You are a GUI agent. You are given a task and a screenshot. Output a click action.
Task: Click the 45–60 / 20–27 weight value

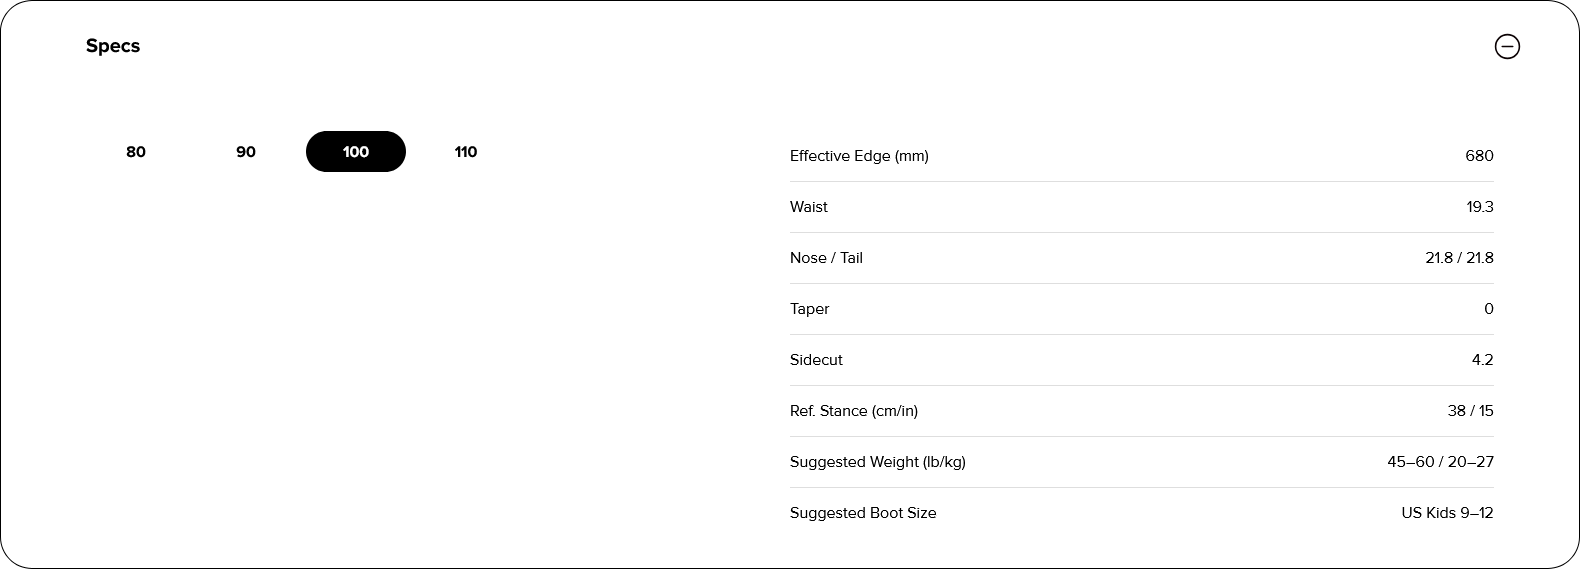(x=1440, y=462)
